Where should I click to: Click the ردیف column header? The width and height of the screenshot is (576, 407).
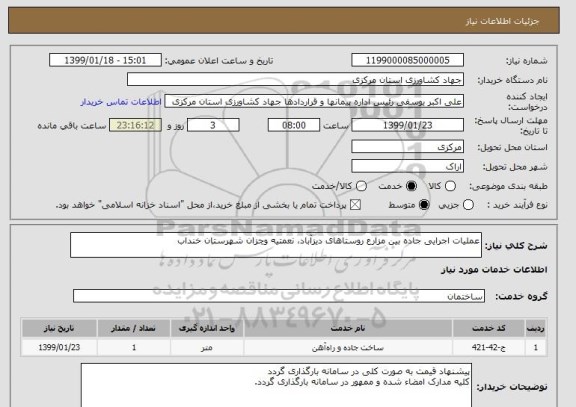[536, 328]
